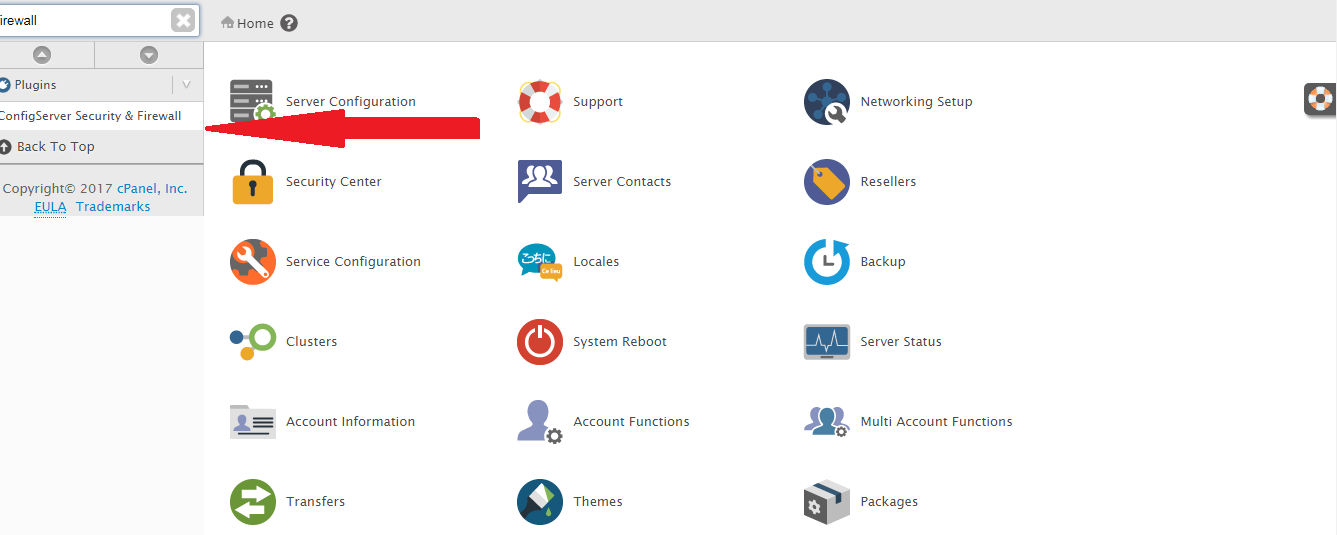Click the Server Configuration text label
The image size is (1337, 535).
coord(351,102)
